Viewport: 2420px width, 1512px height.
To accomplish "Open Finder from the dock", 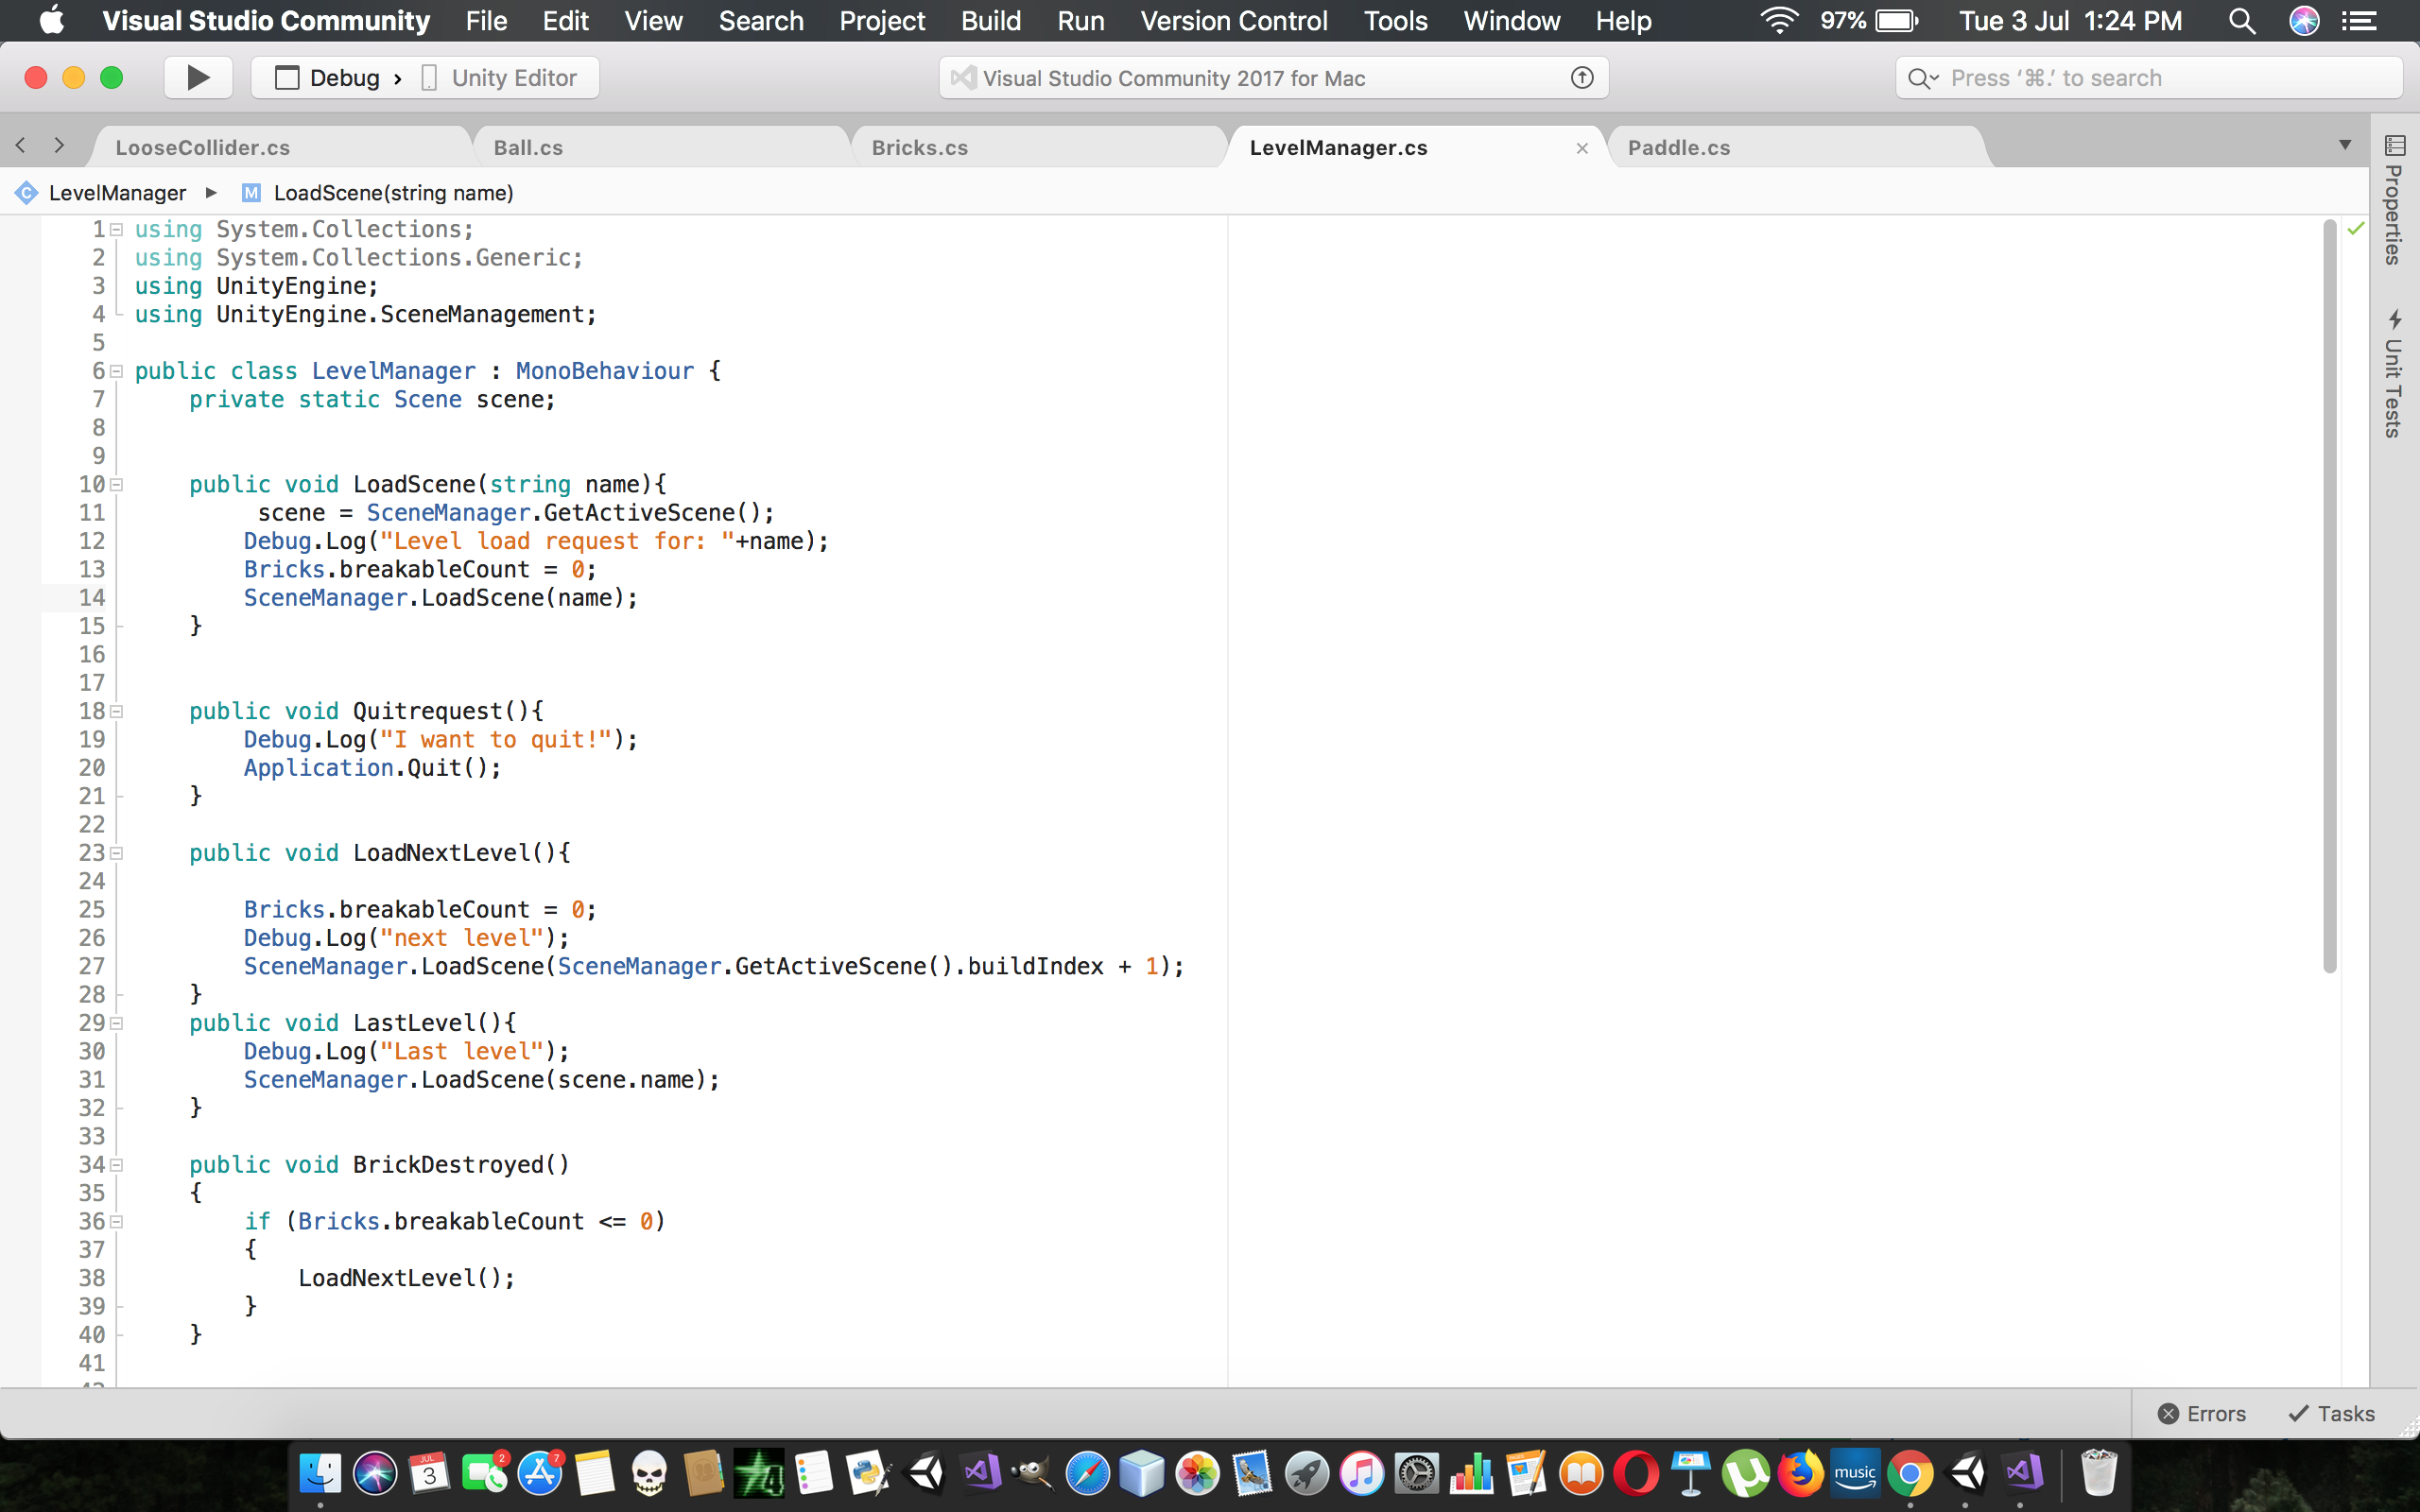I will click(x=320, y=1474).
